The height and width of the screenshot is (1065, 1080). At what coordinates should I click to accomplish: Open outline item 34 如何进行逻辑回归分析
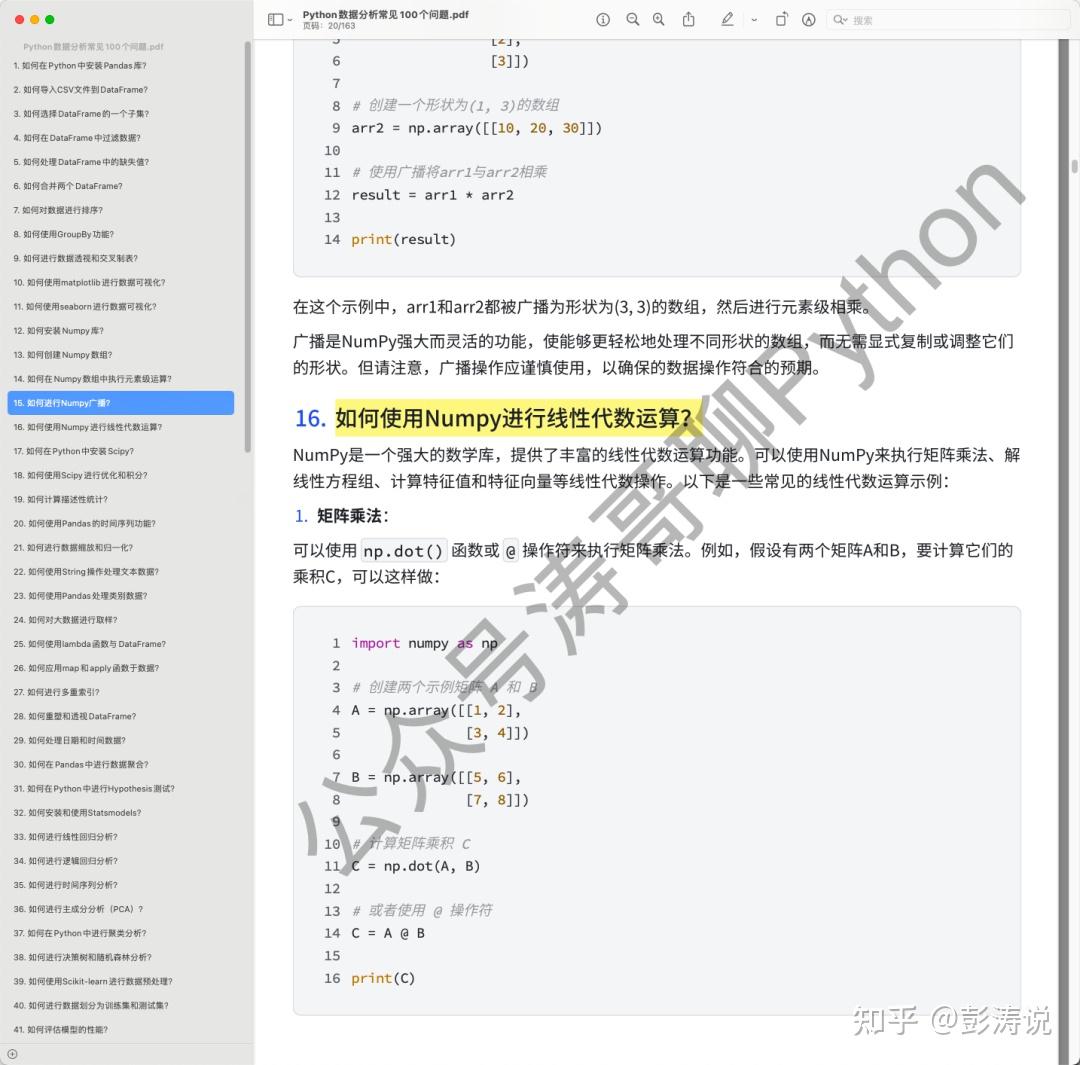65,861
